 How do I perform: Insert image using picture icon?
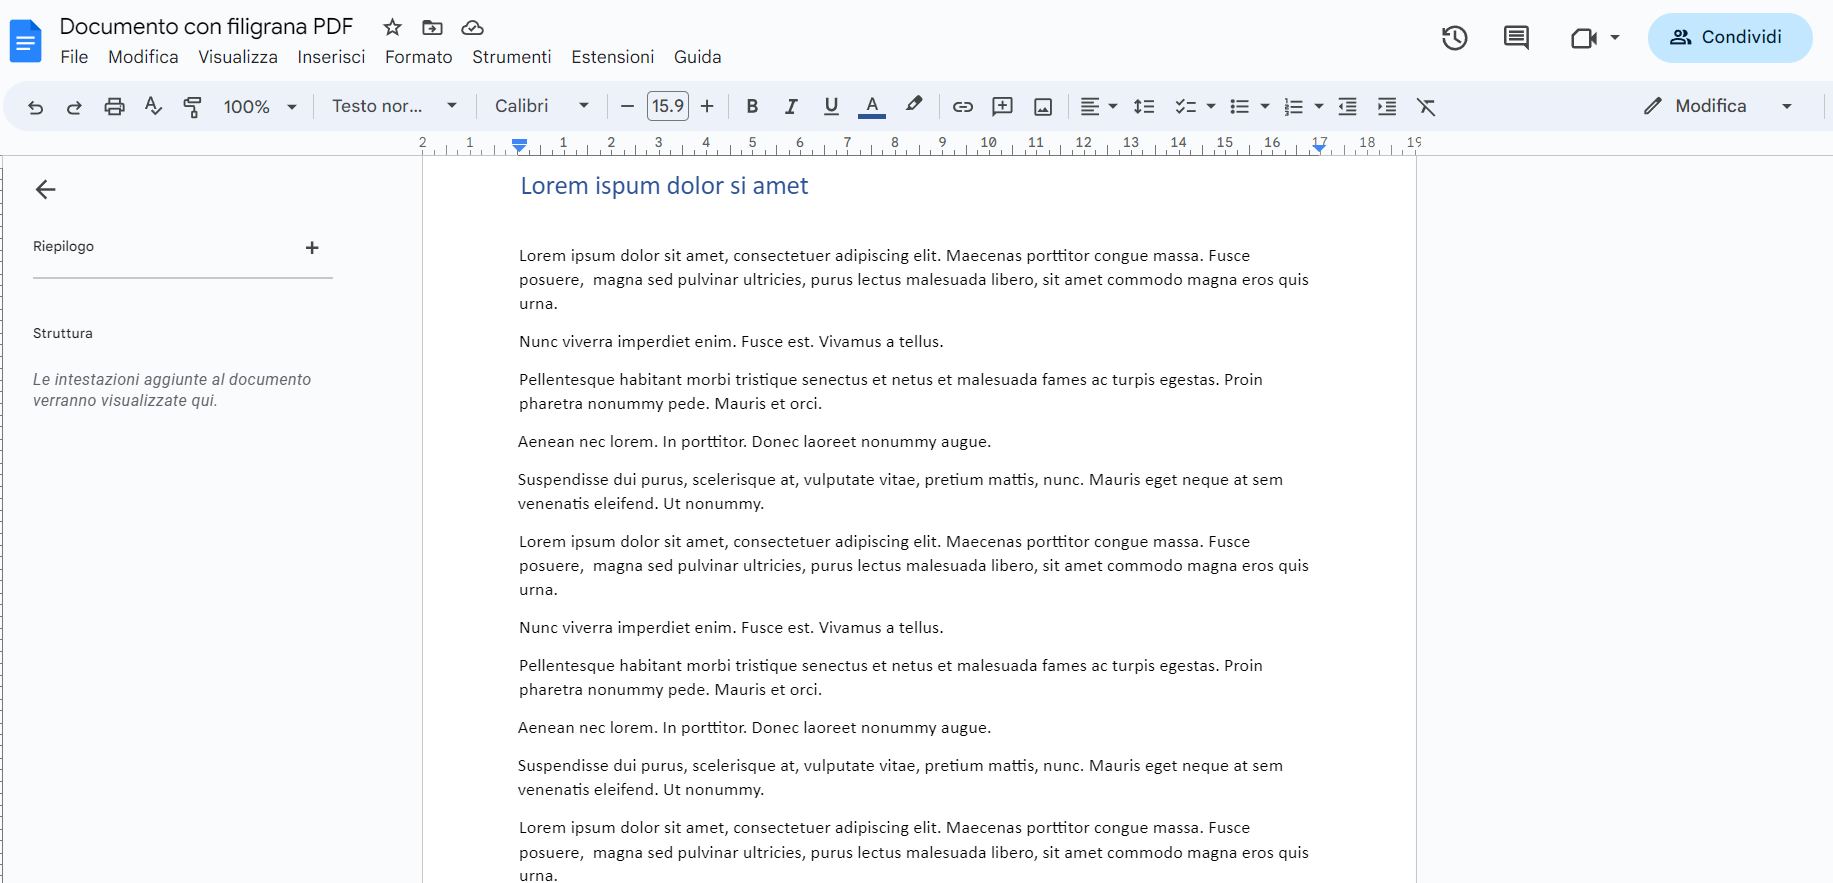coord(1043,107)
